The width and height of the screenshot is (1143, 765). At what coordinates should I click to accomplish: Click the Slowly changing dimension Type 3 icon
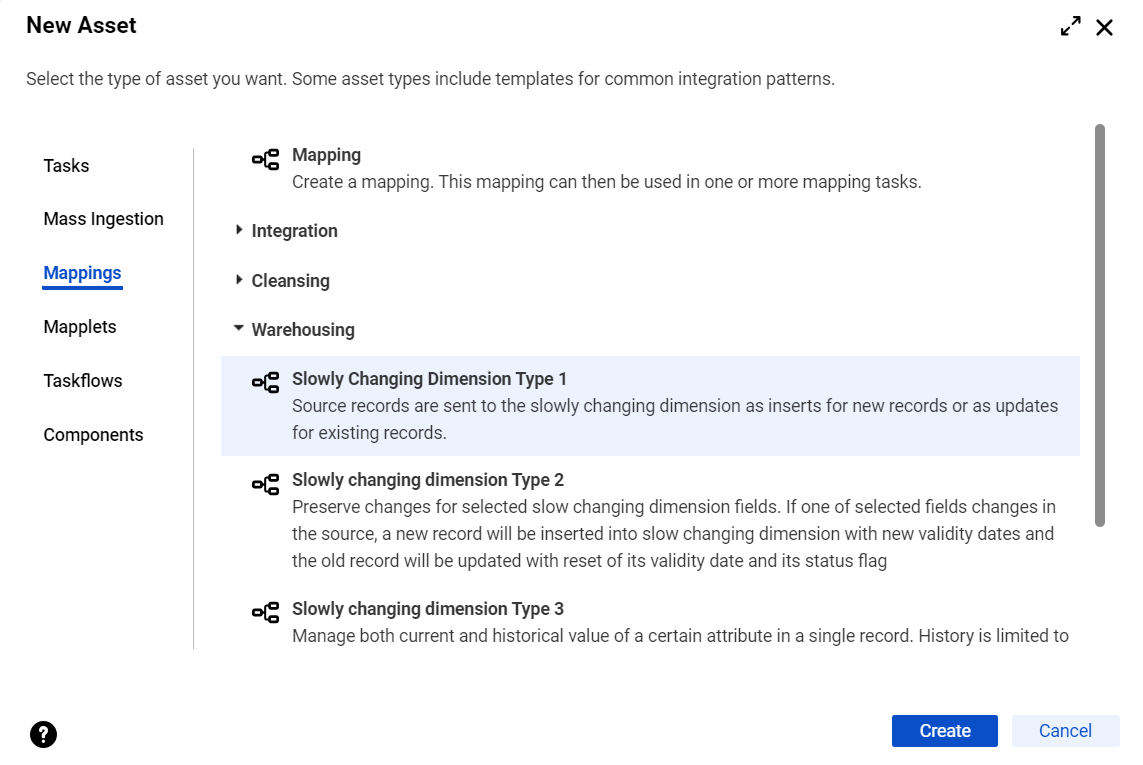(265, 613)
